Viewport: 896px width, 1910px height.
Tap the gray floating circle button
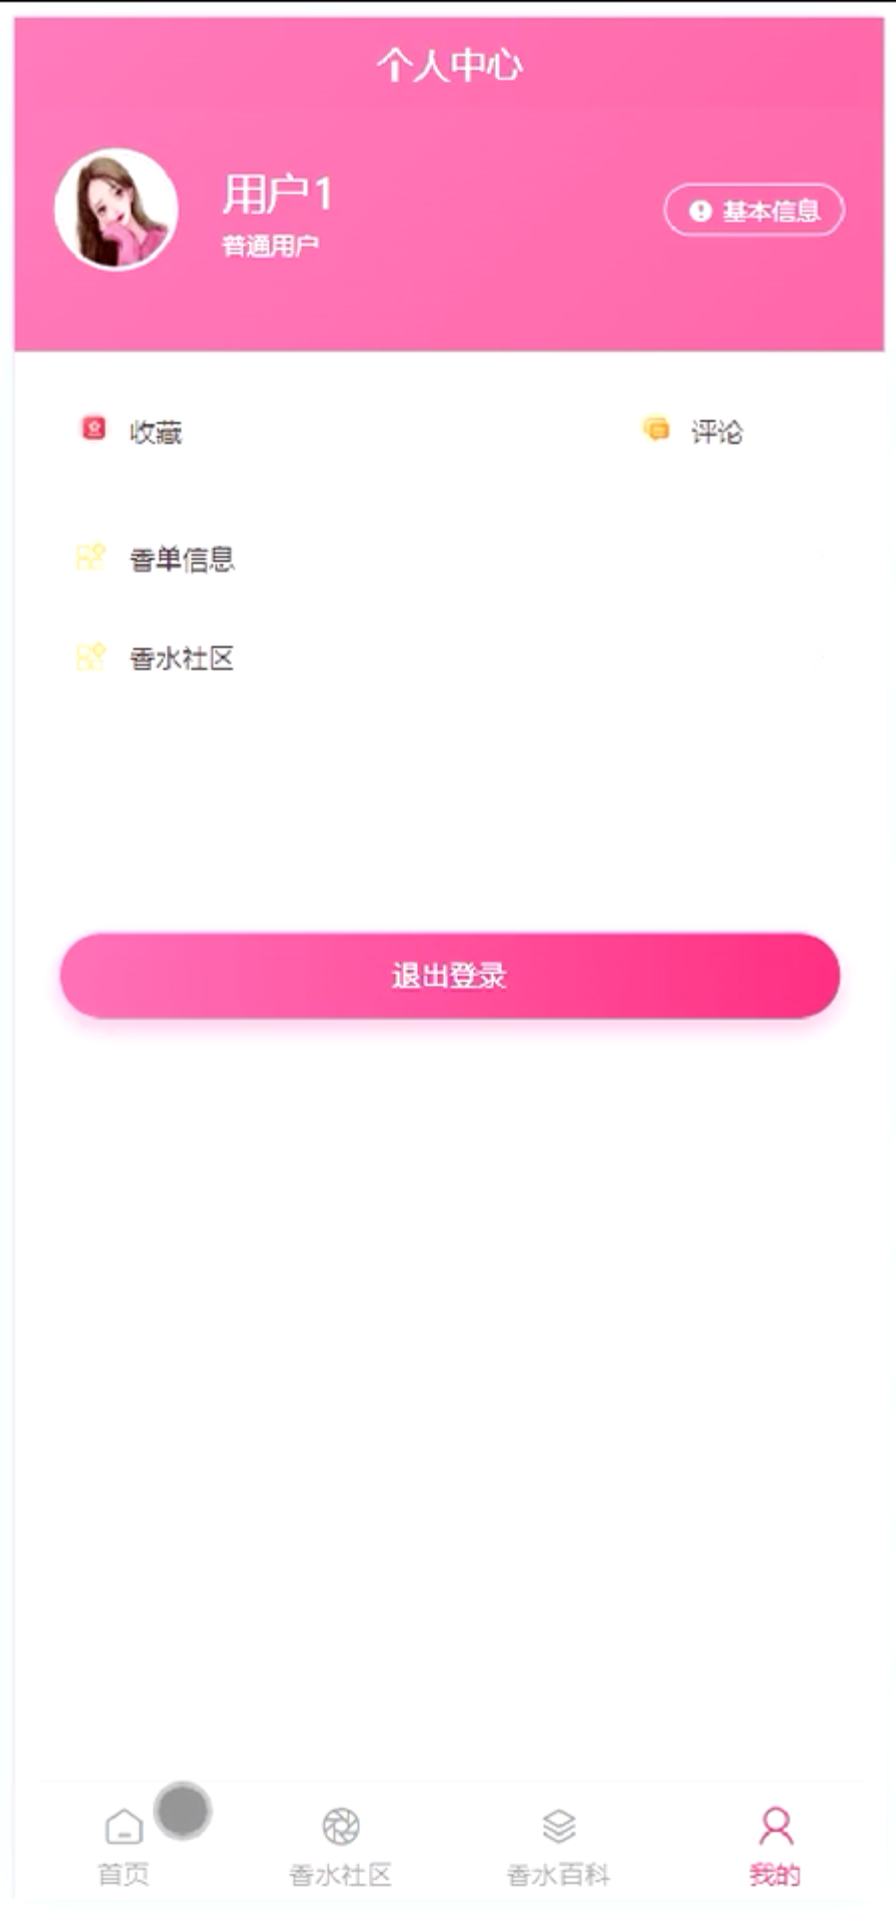(183, 1810)
